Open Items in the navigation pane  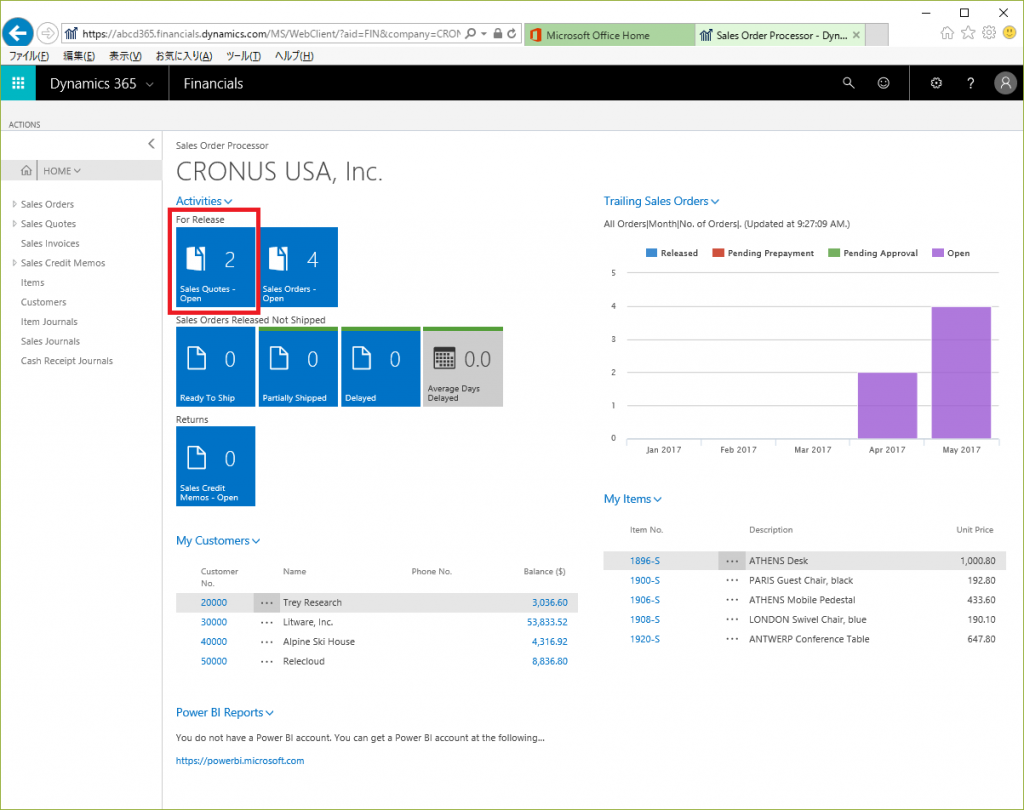pos(33,282)
